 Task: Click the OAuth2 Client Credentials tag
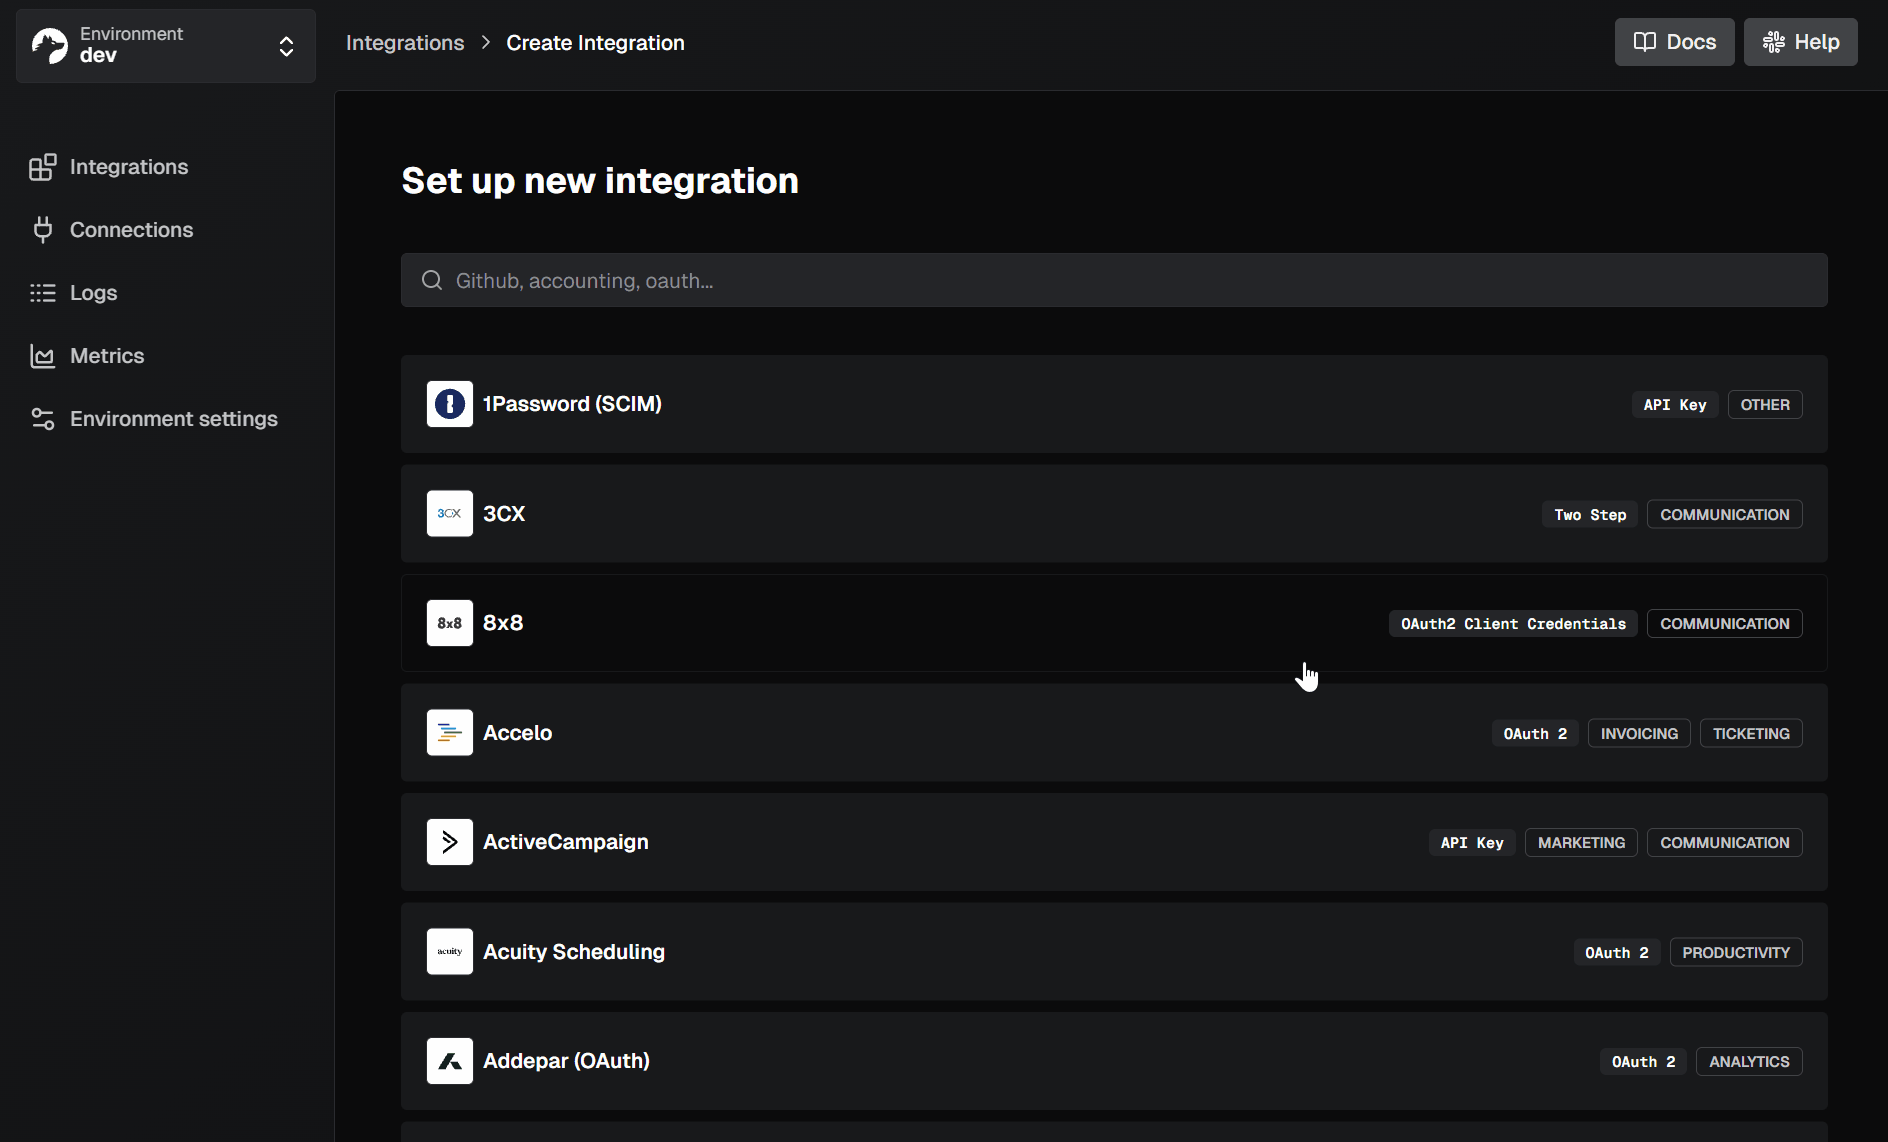click(x=1513, y=624)
